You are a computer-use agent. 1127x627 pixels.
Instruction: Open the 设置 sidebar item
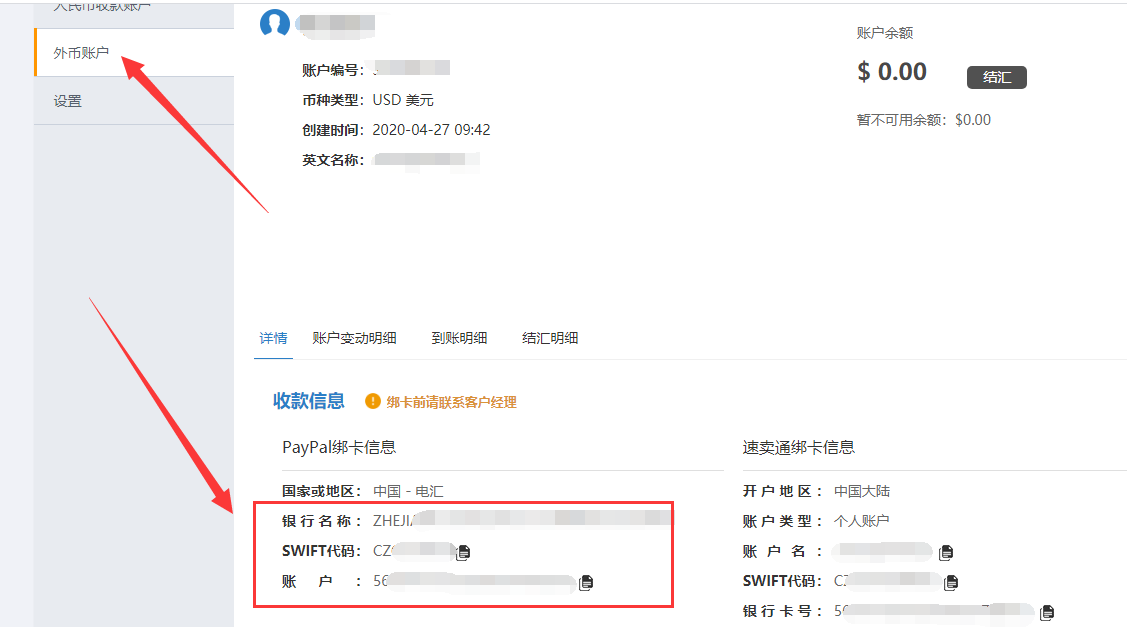coord(134,101)
